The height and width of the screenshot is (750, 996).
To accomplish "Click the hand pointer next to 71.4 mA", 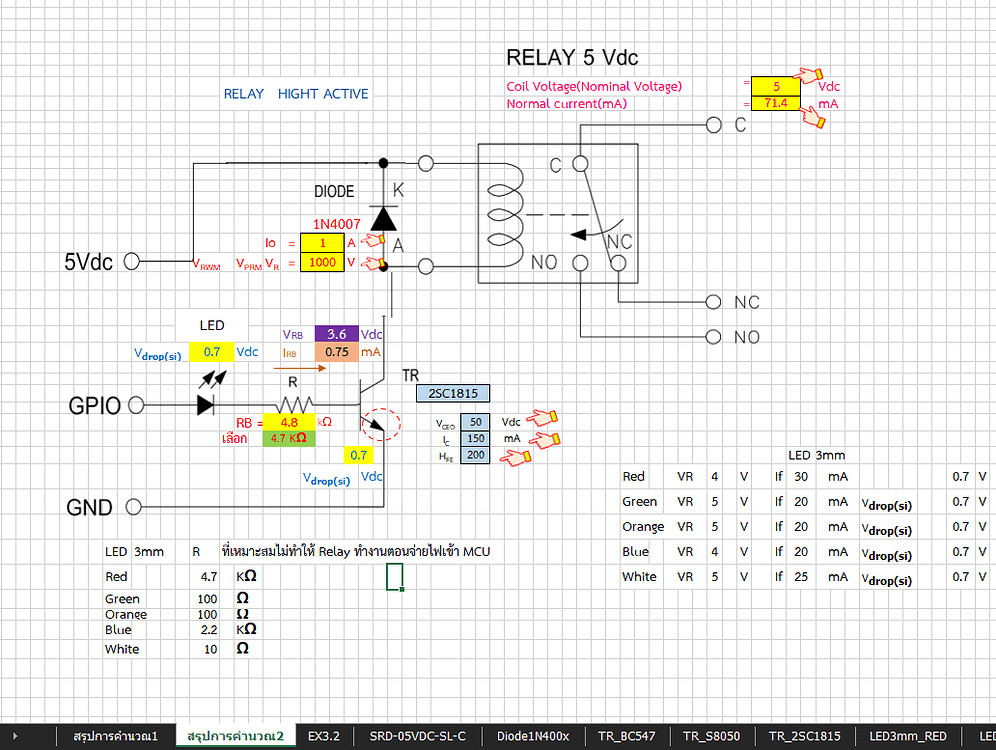I will coord(812,117).
